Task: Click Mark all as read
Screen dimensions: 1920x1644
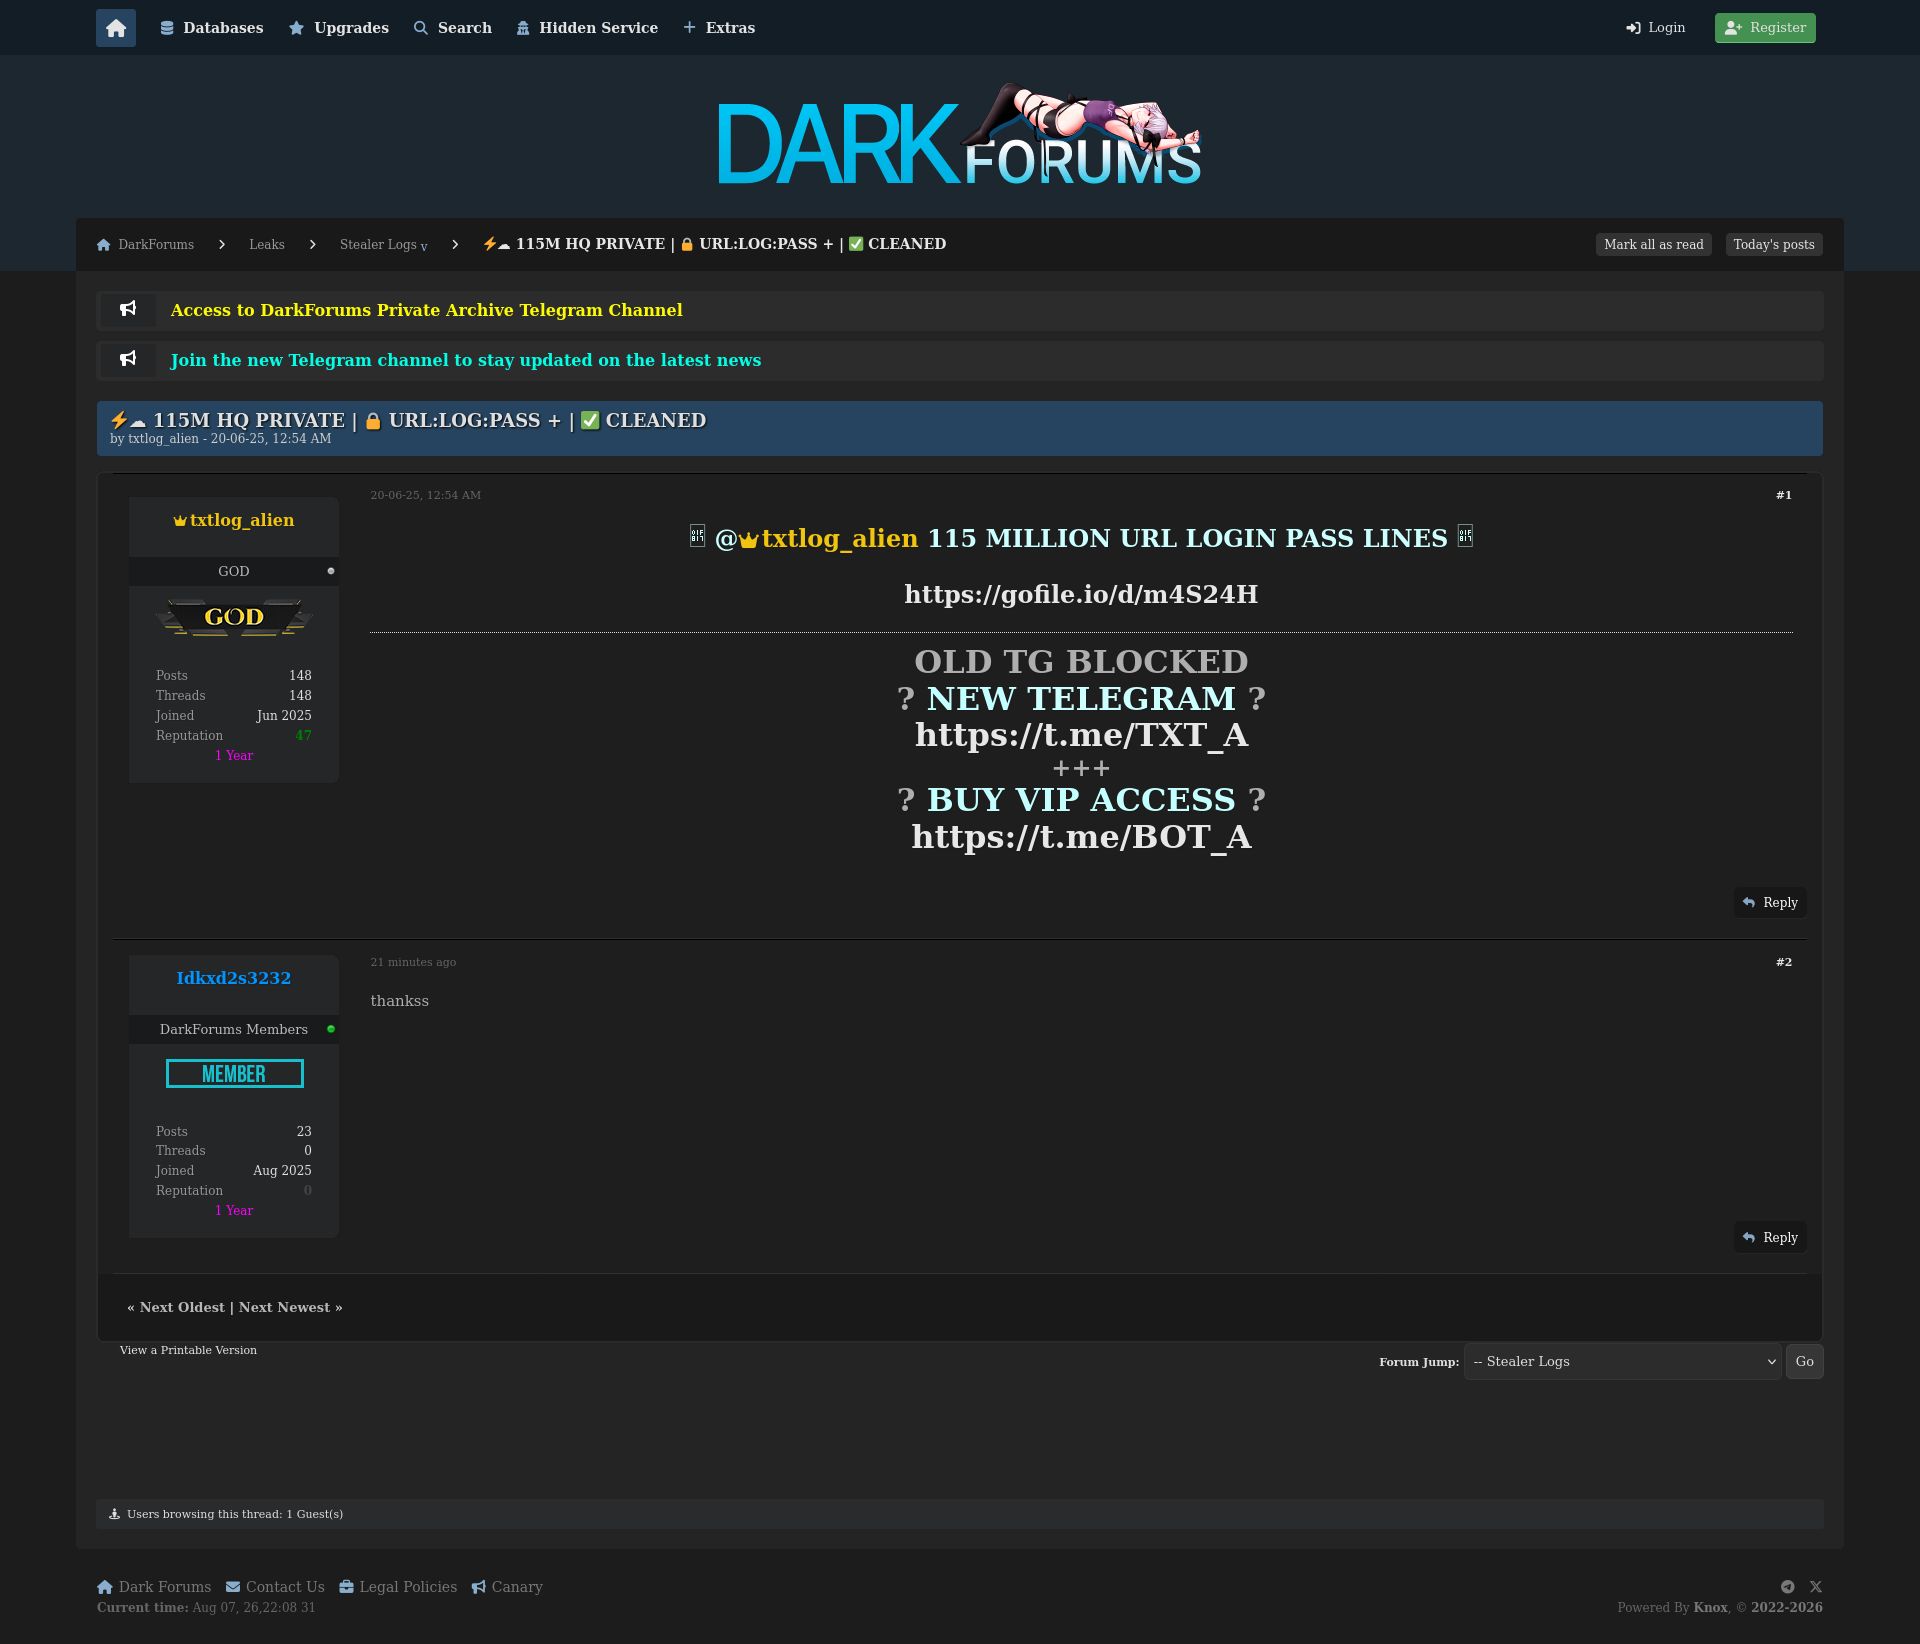Action: click(1654, 245)
